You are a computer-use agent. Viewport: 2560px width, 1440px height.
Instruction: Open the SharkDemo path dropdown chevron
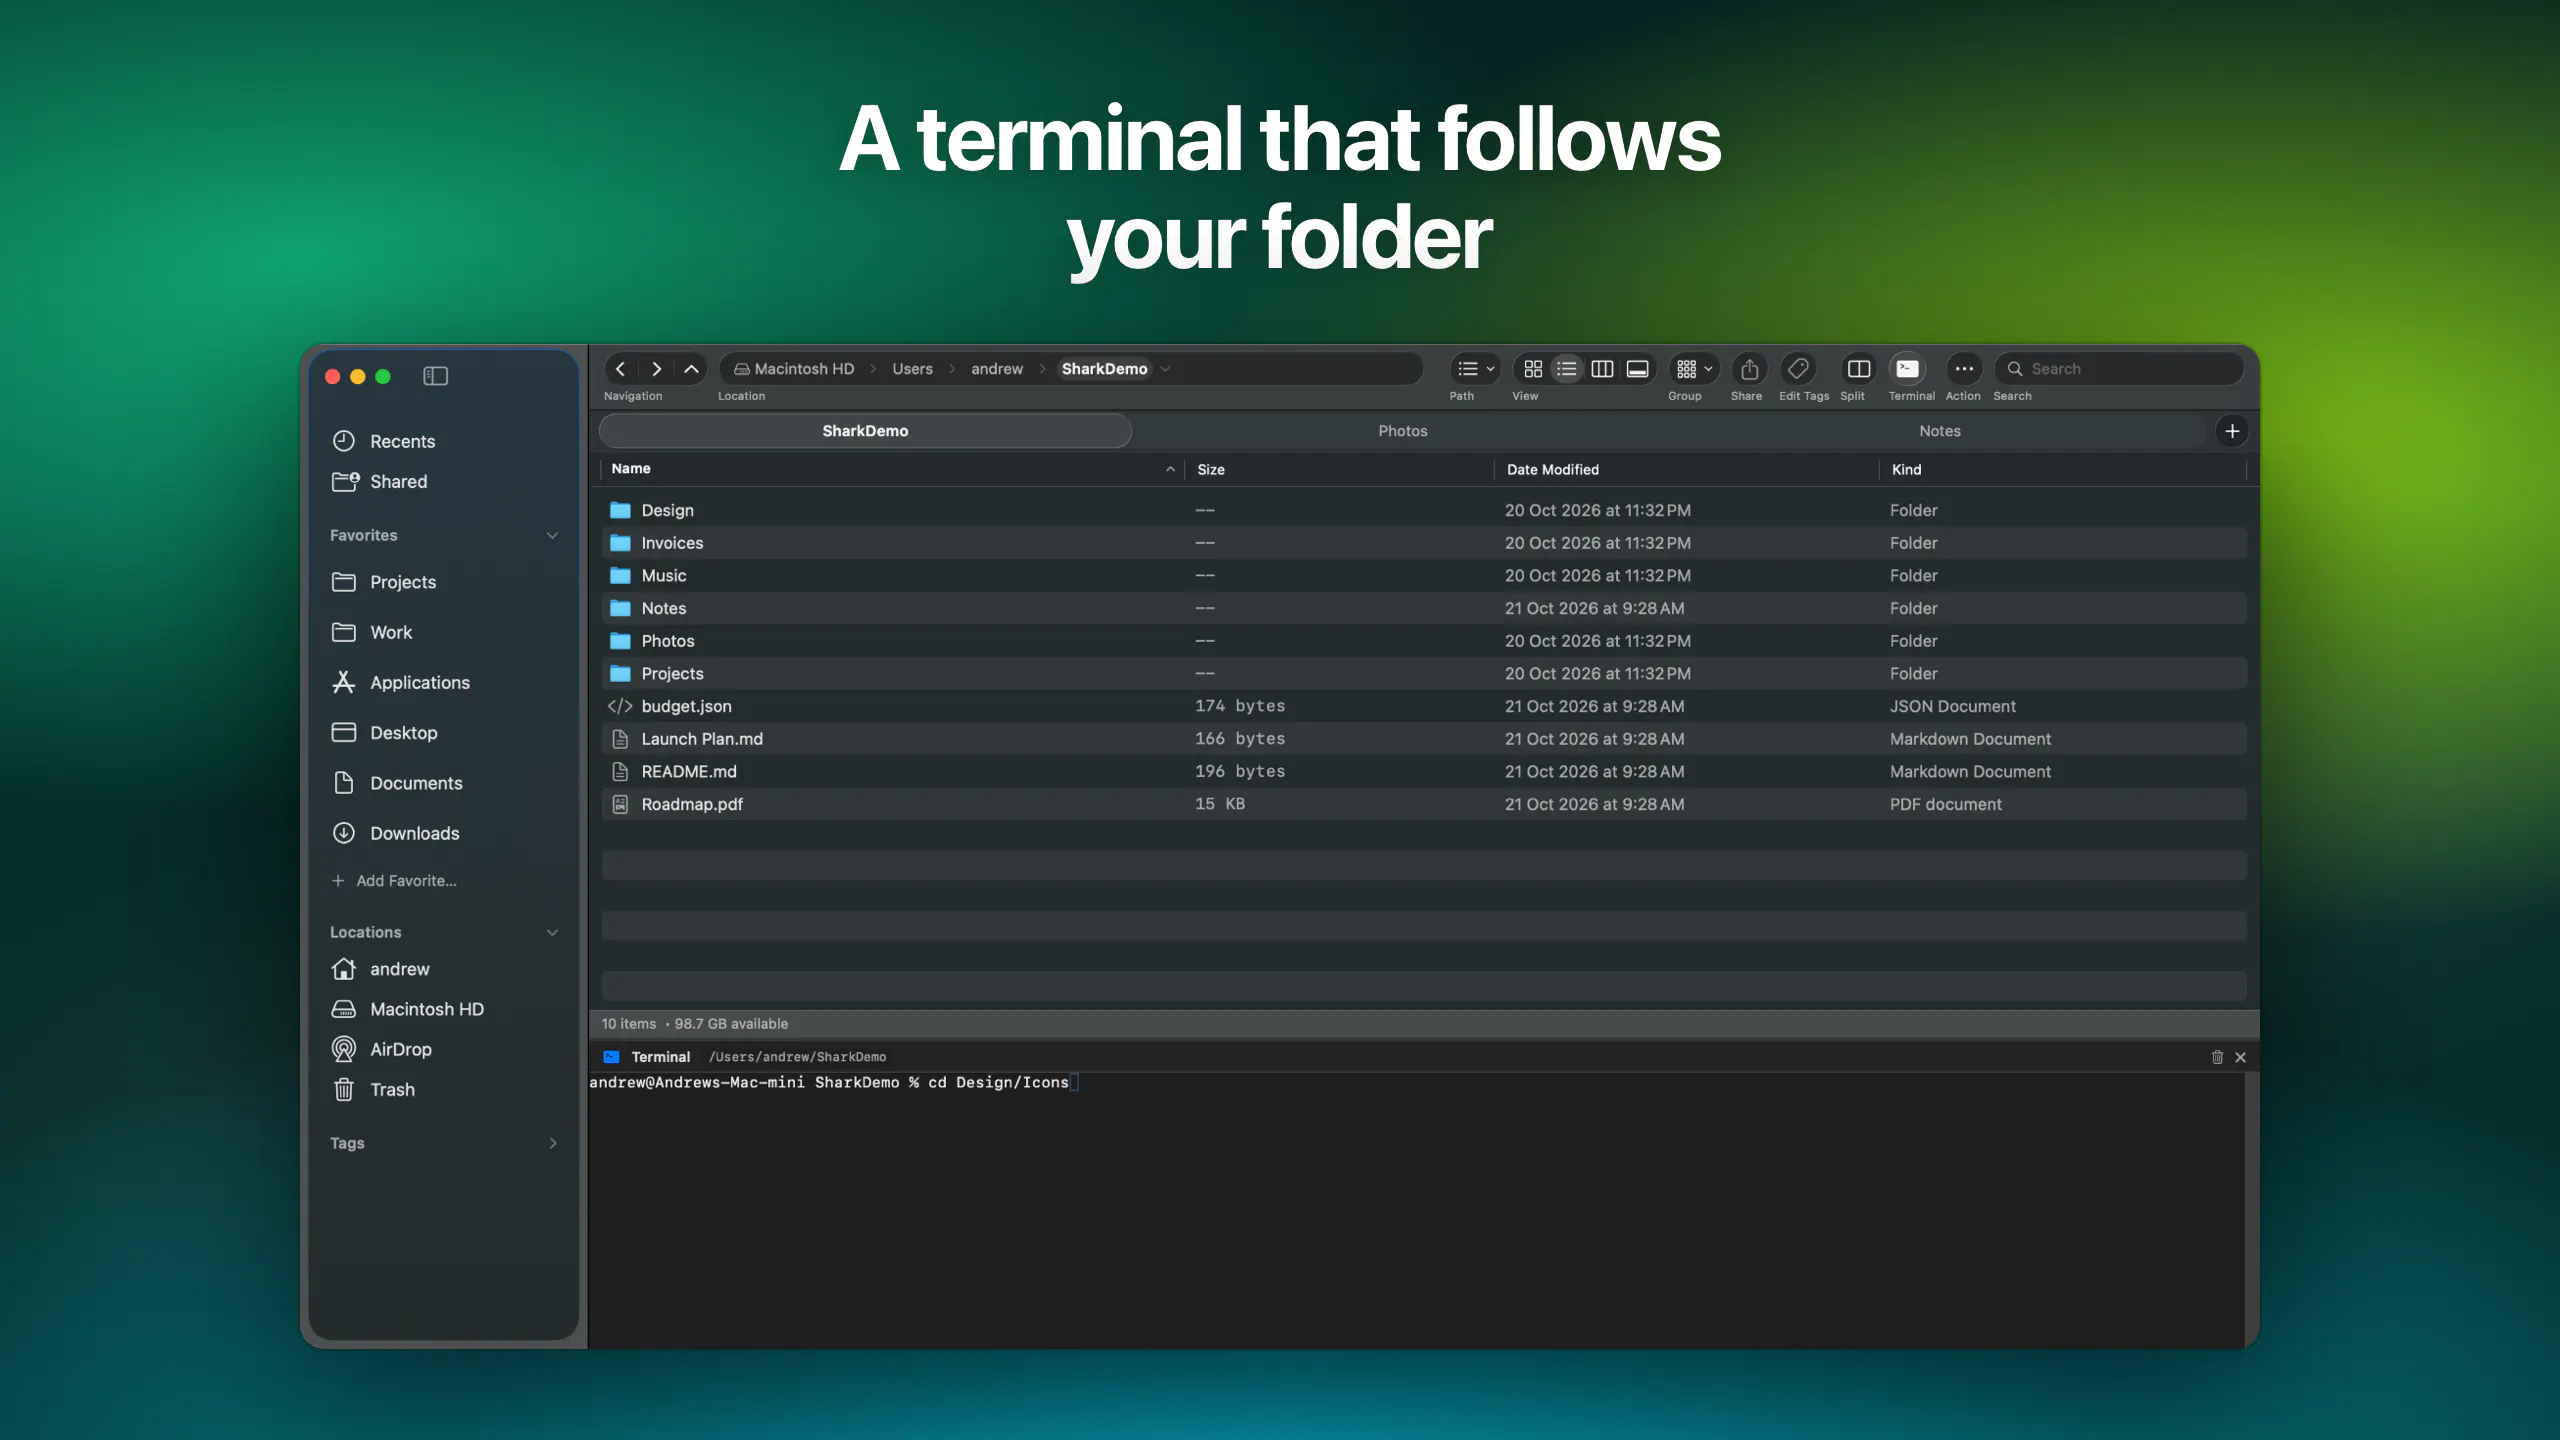[x=1165, y=369]
